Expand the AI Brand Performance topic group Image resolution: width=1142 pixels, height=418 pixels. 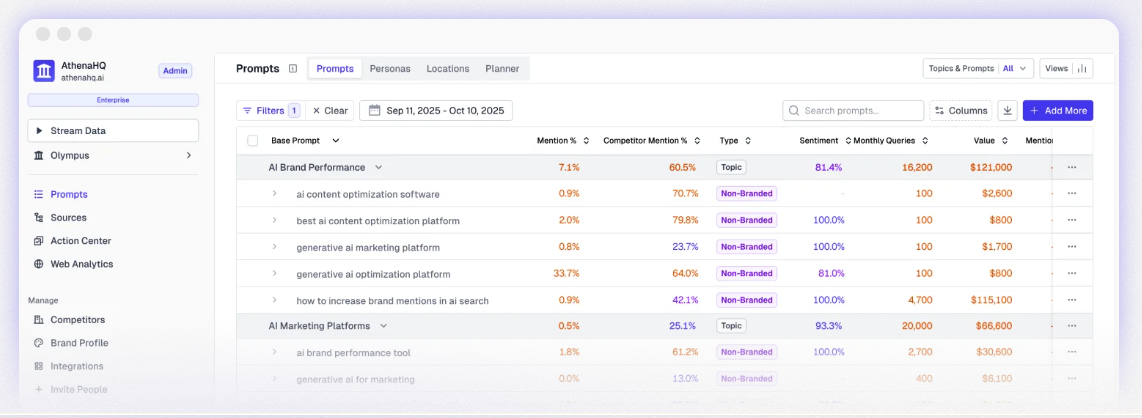click(x=379, y=168)
